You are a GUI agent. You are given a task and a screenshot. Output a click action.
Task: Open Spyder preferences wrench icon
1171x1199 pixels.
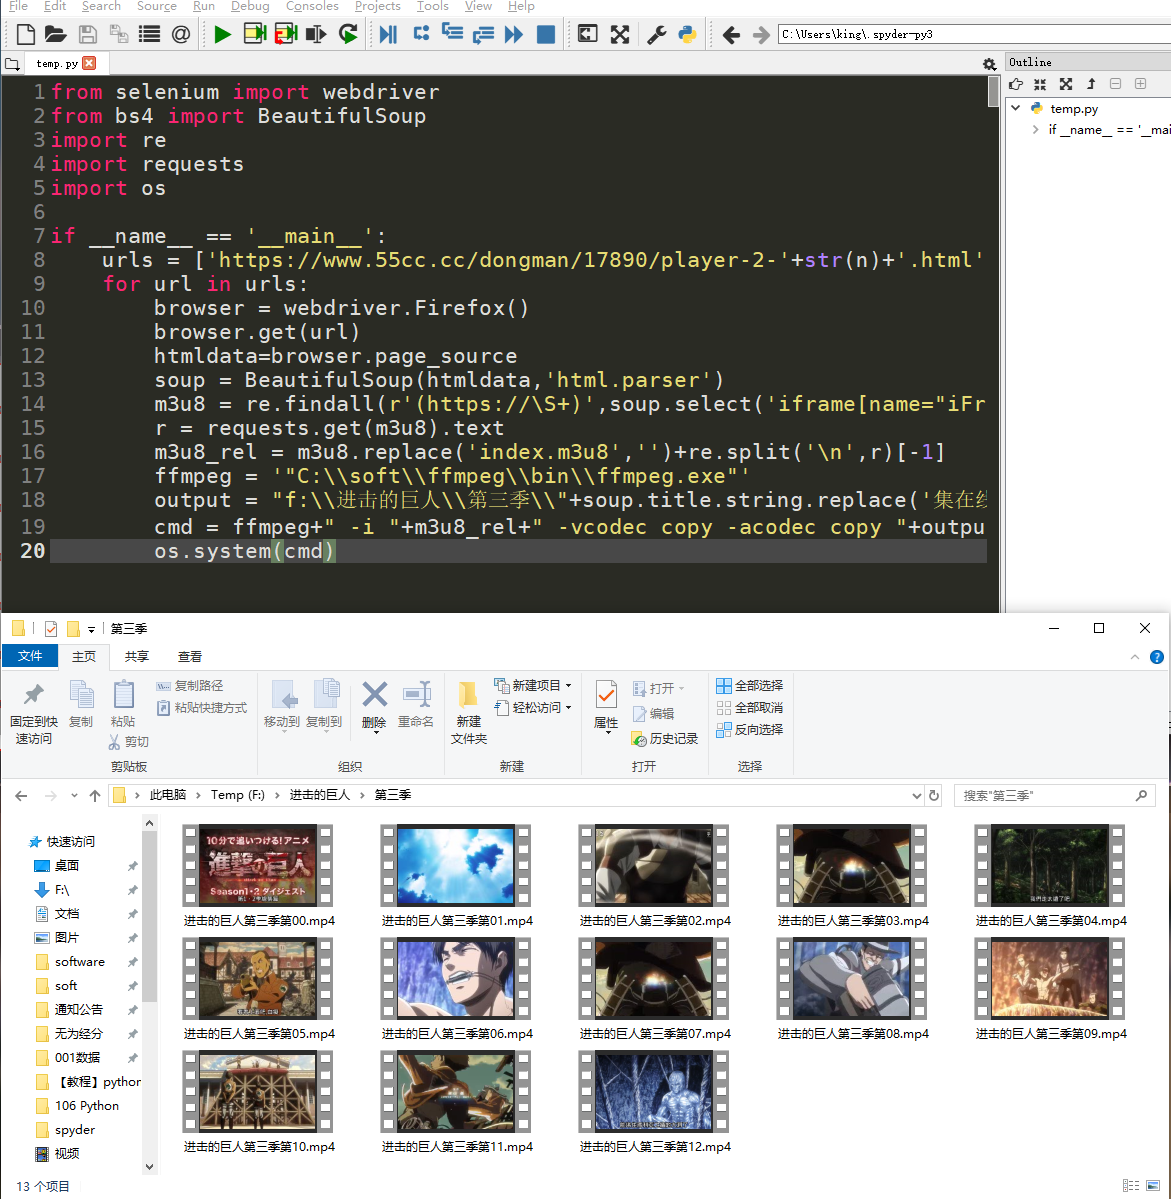click(x=656, y=34)
